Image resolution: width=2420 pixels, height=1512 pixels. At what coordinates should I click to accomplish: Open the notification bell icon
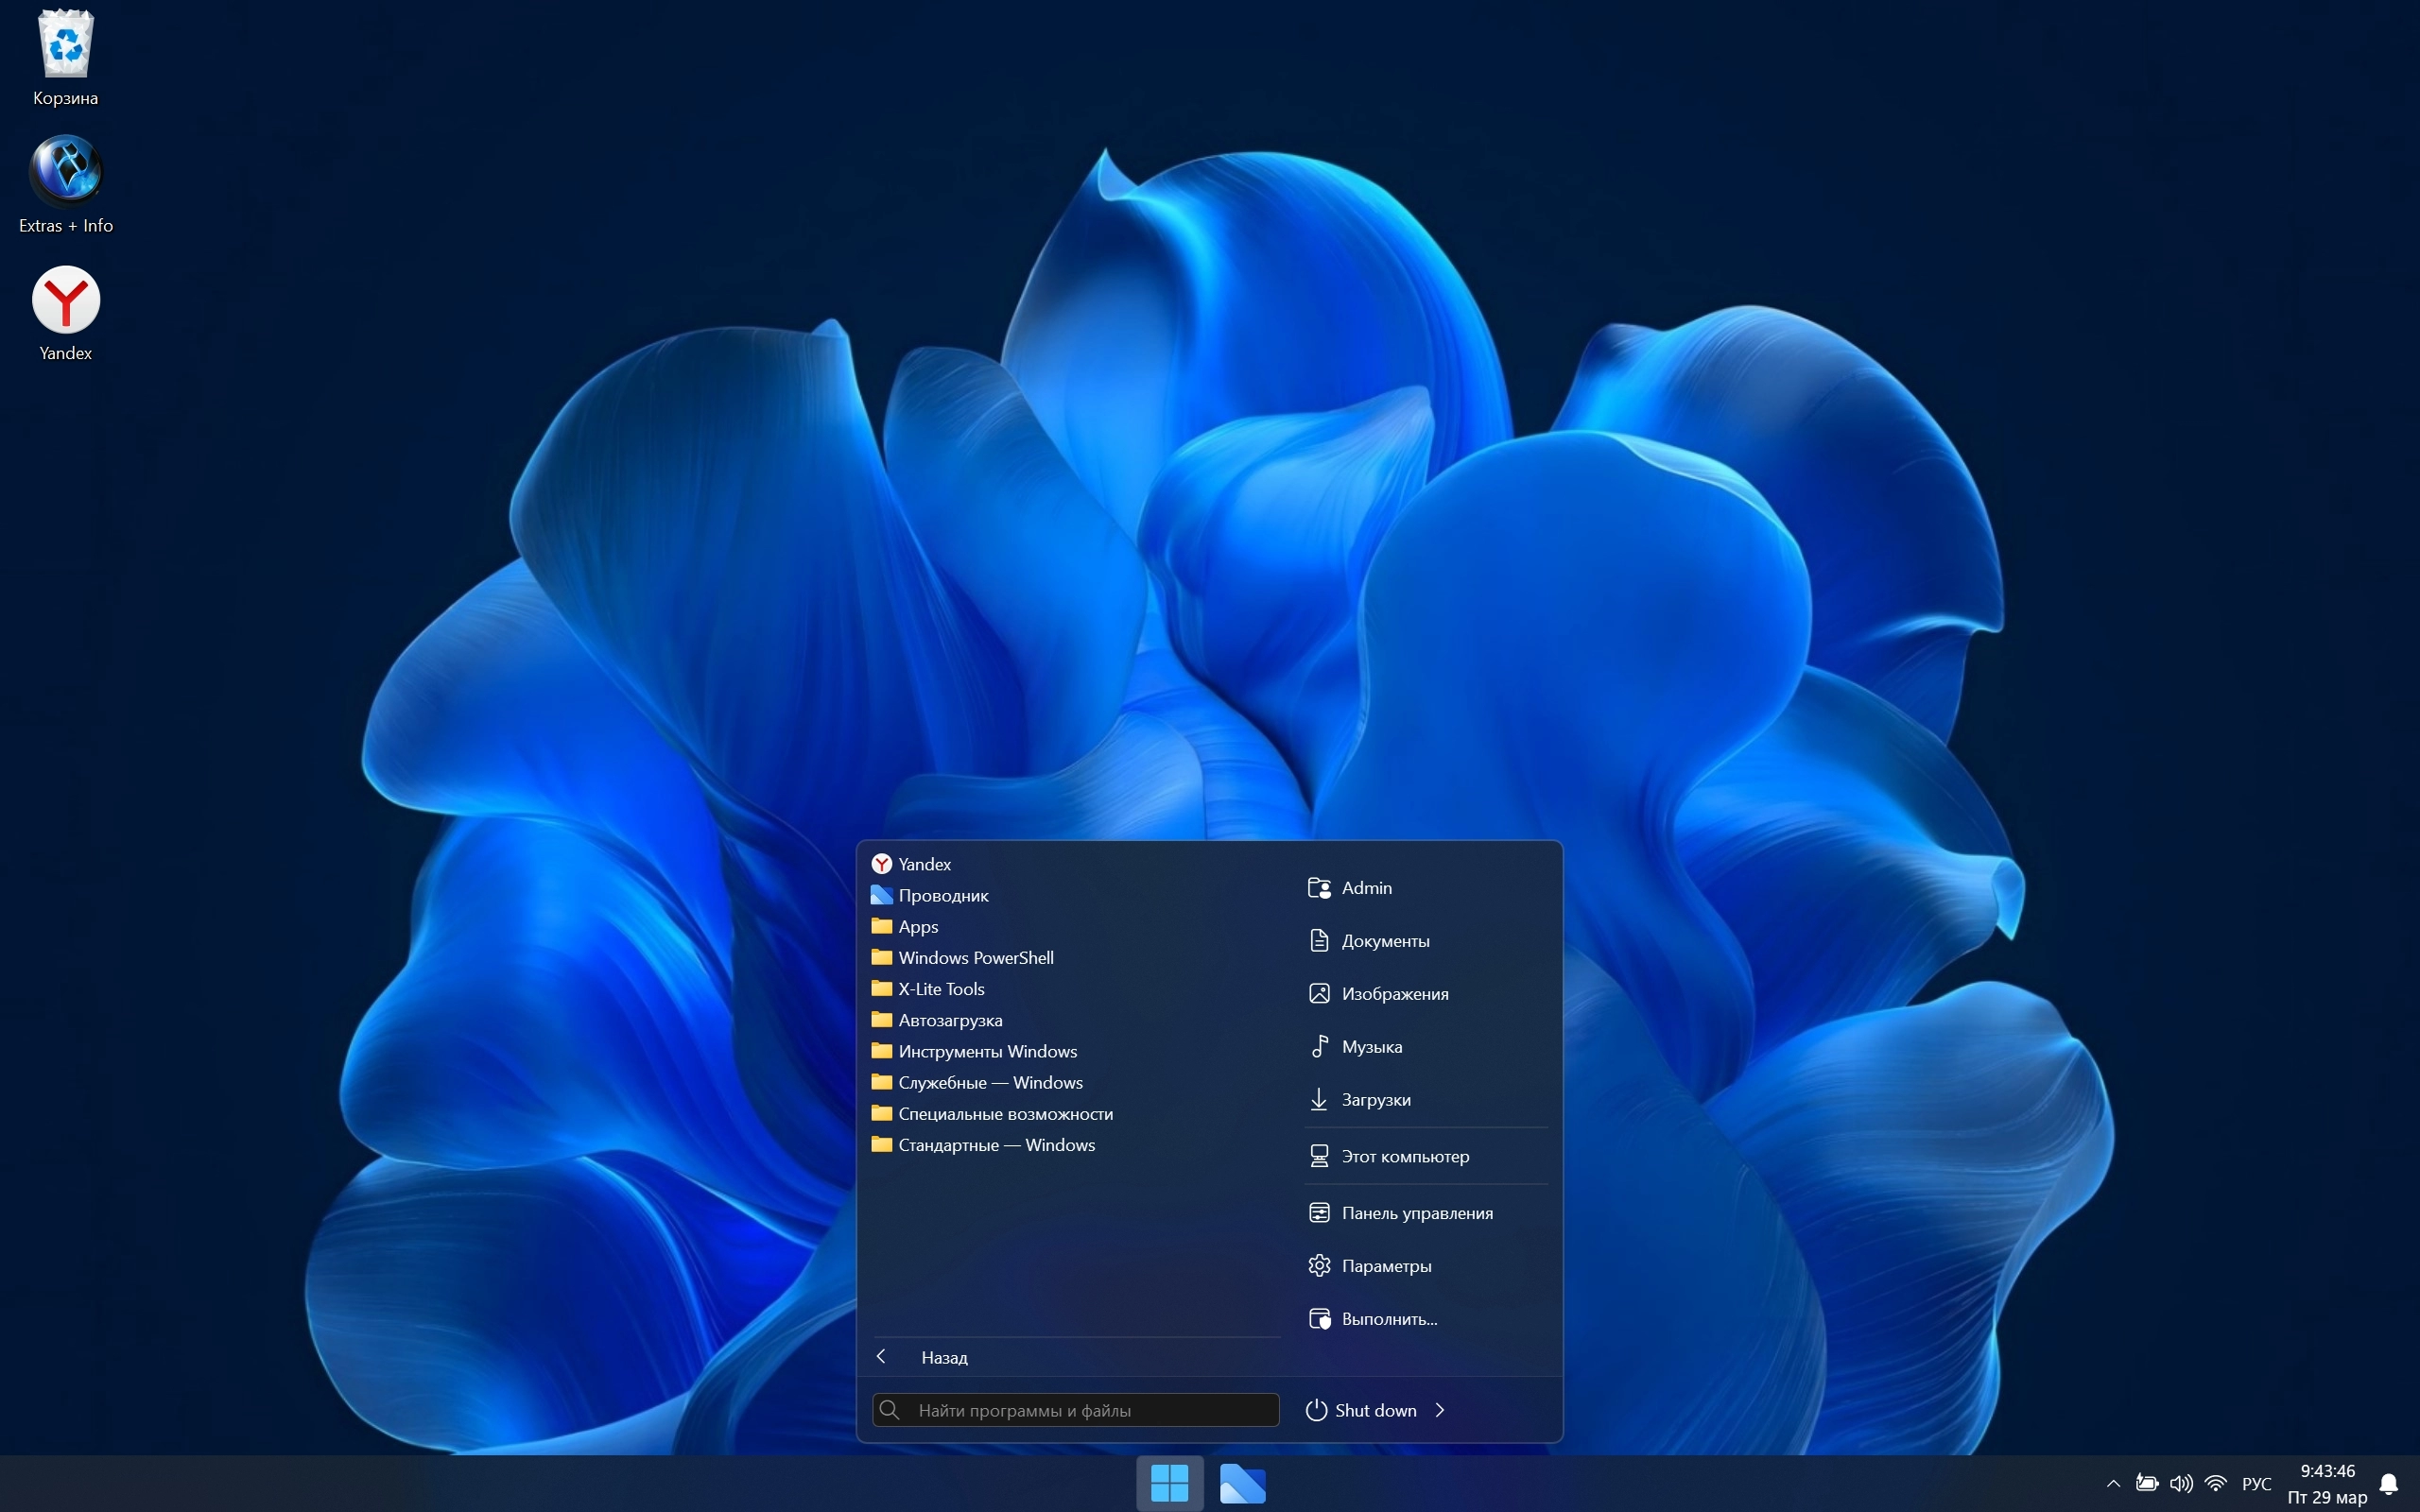pos(2389,1483)
